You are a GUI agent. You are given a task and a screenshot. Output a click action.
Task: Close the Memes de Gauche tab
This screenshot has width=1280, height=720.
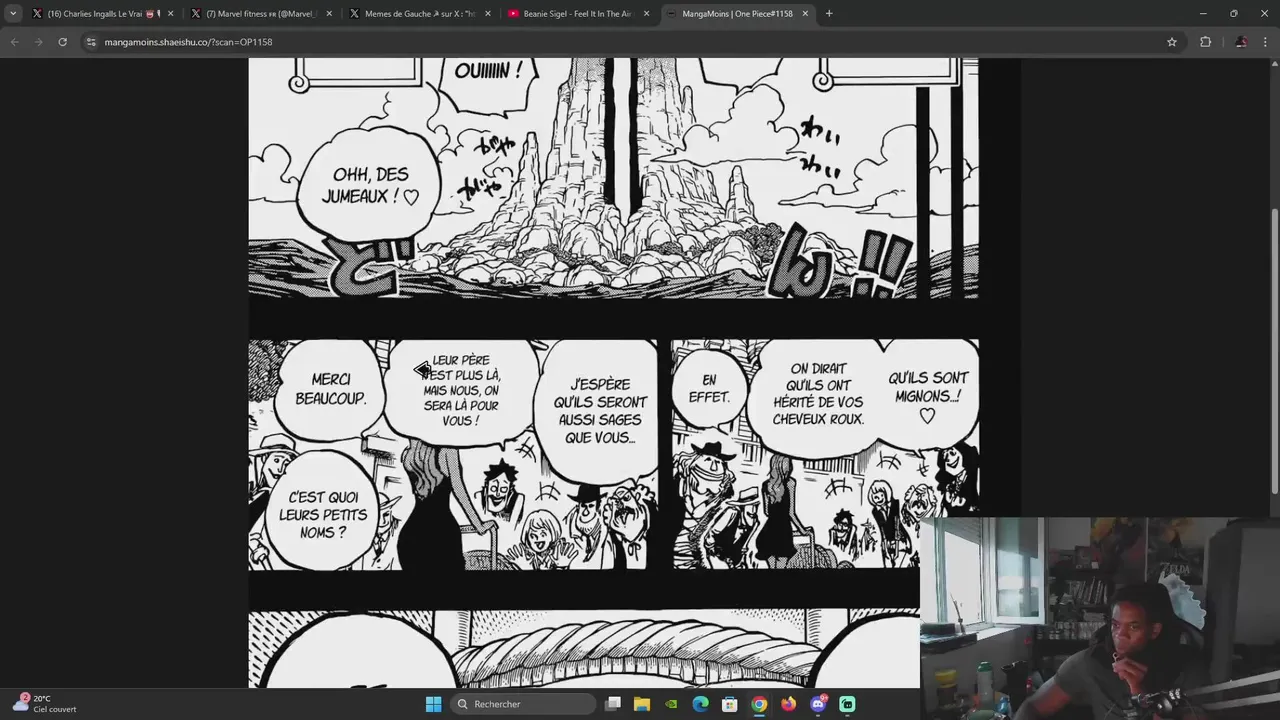click(x=488, y=14)
